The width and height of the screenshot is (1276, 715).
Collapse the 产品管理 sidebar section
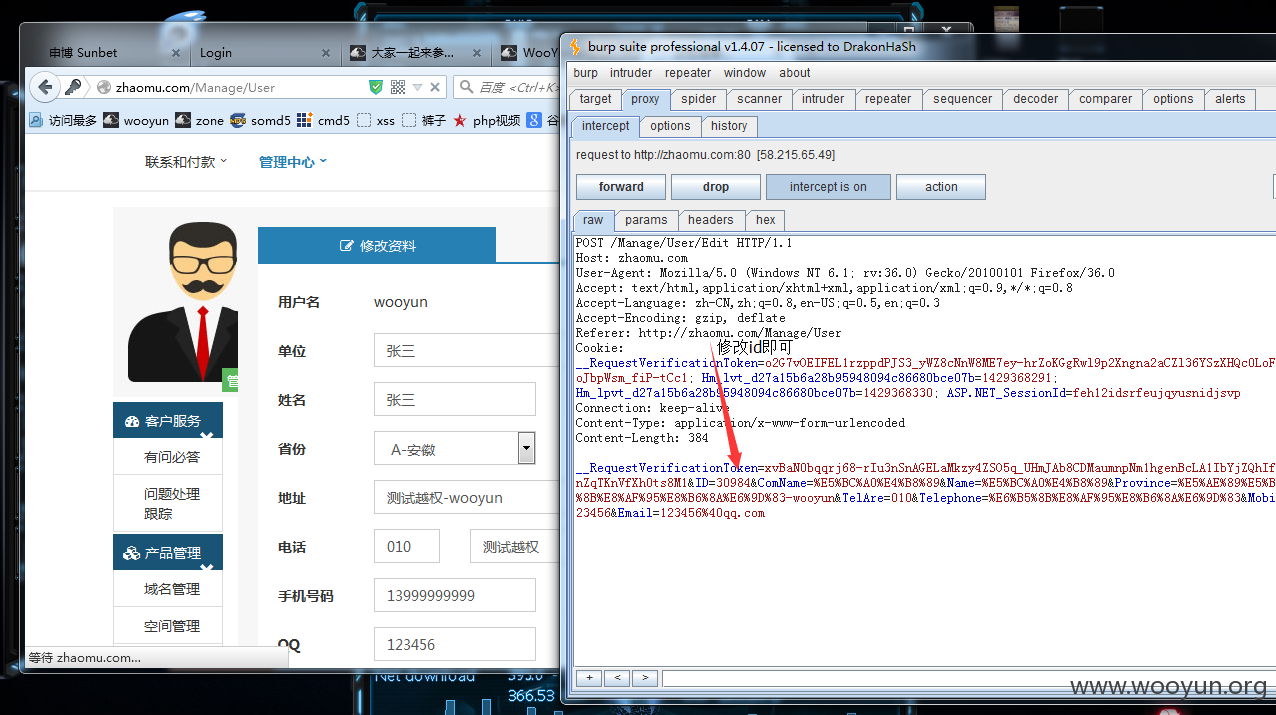point(168,552)
